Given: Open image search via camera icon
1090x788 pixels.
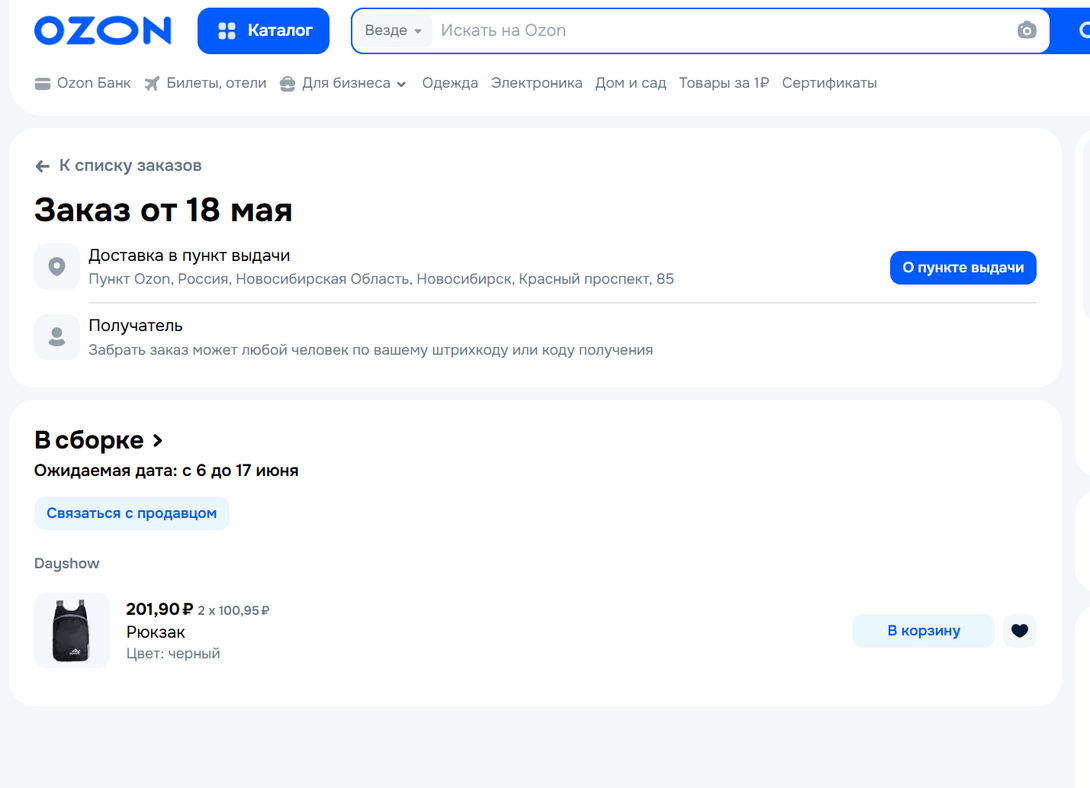Looking at the screenshot, I should pyautogui.click(x=1027, y=31).
